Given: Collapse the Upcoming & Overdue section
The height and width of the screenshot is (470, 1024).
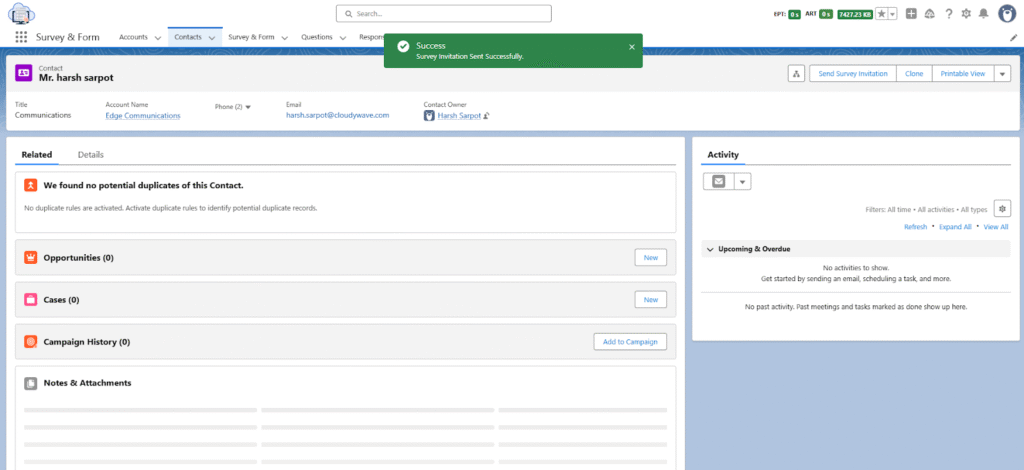Looking at the screenshot, I should 709,249.
